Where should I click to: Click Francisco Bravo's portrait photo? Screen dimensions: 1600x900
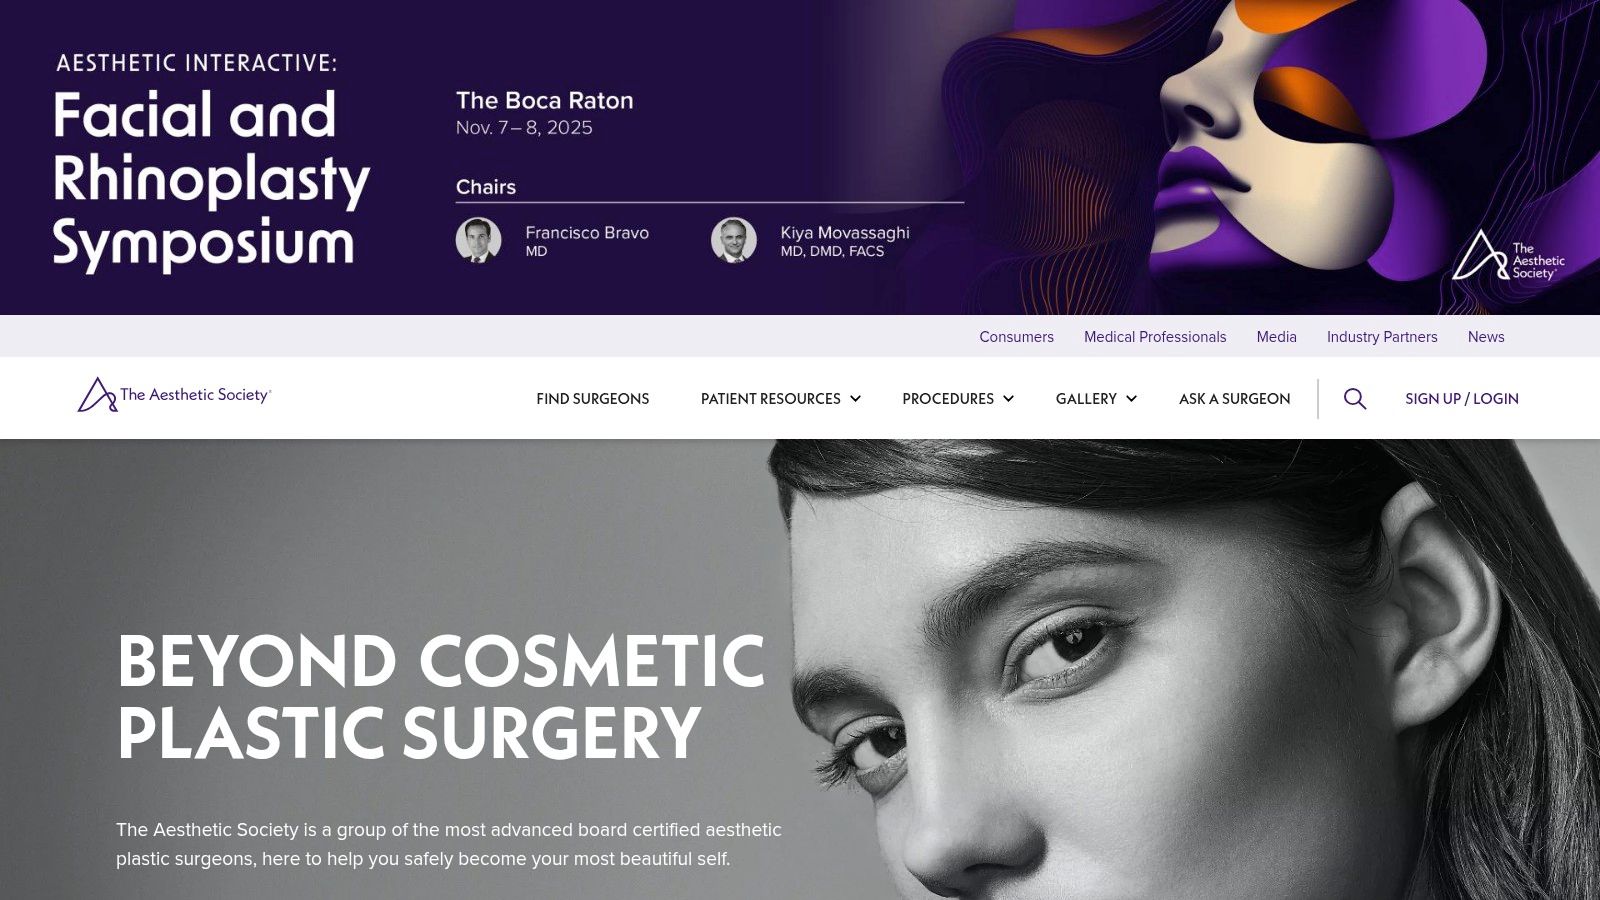(479, 240)
